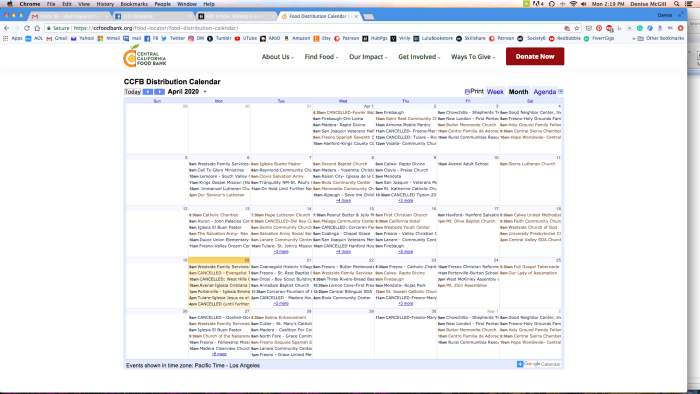Switch calendar to Month view
The height and width of the screenshot is (394, 700).
518,91
